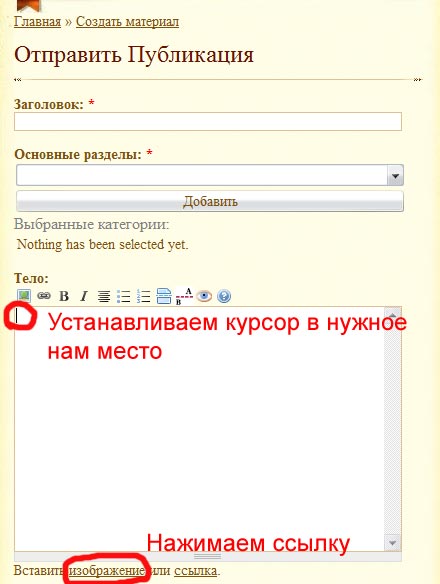
Task: Click the insert image toolbar icon
Action: pyautogui.click(x=24, y=296)
